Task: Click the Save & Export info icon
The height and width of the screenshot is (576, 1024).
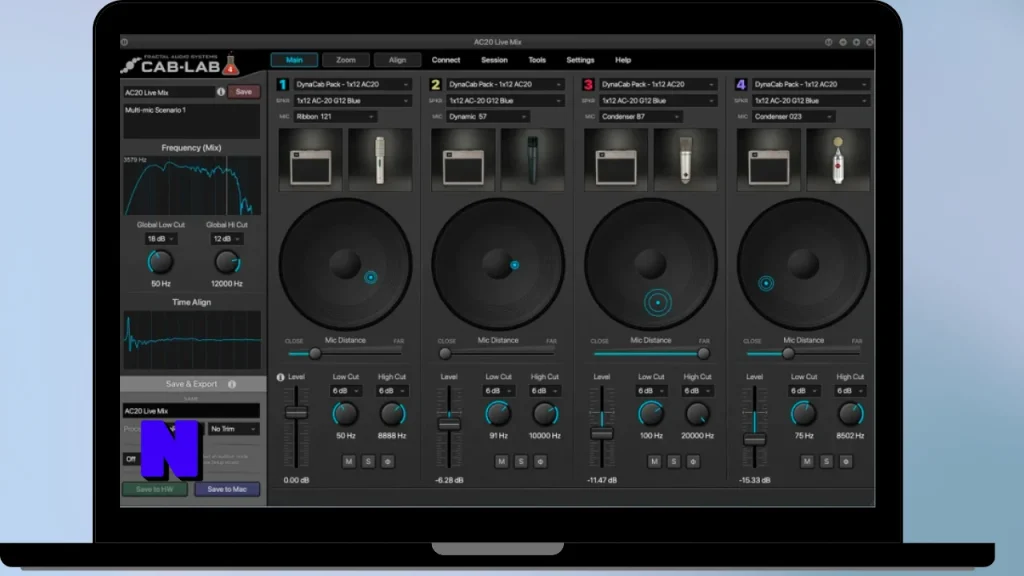Action: coord(232,384)
